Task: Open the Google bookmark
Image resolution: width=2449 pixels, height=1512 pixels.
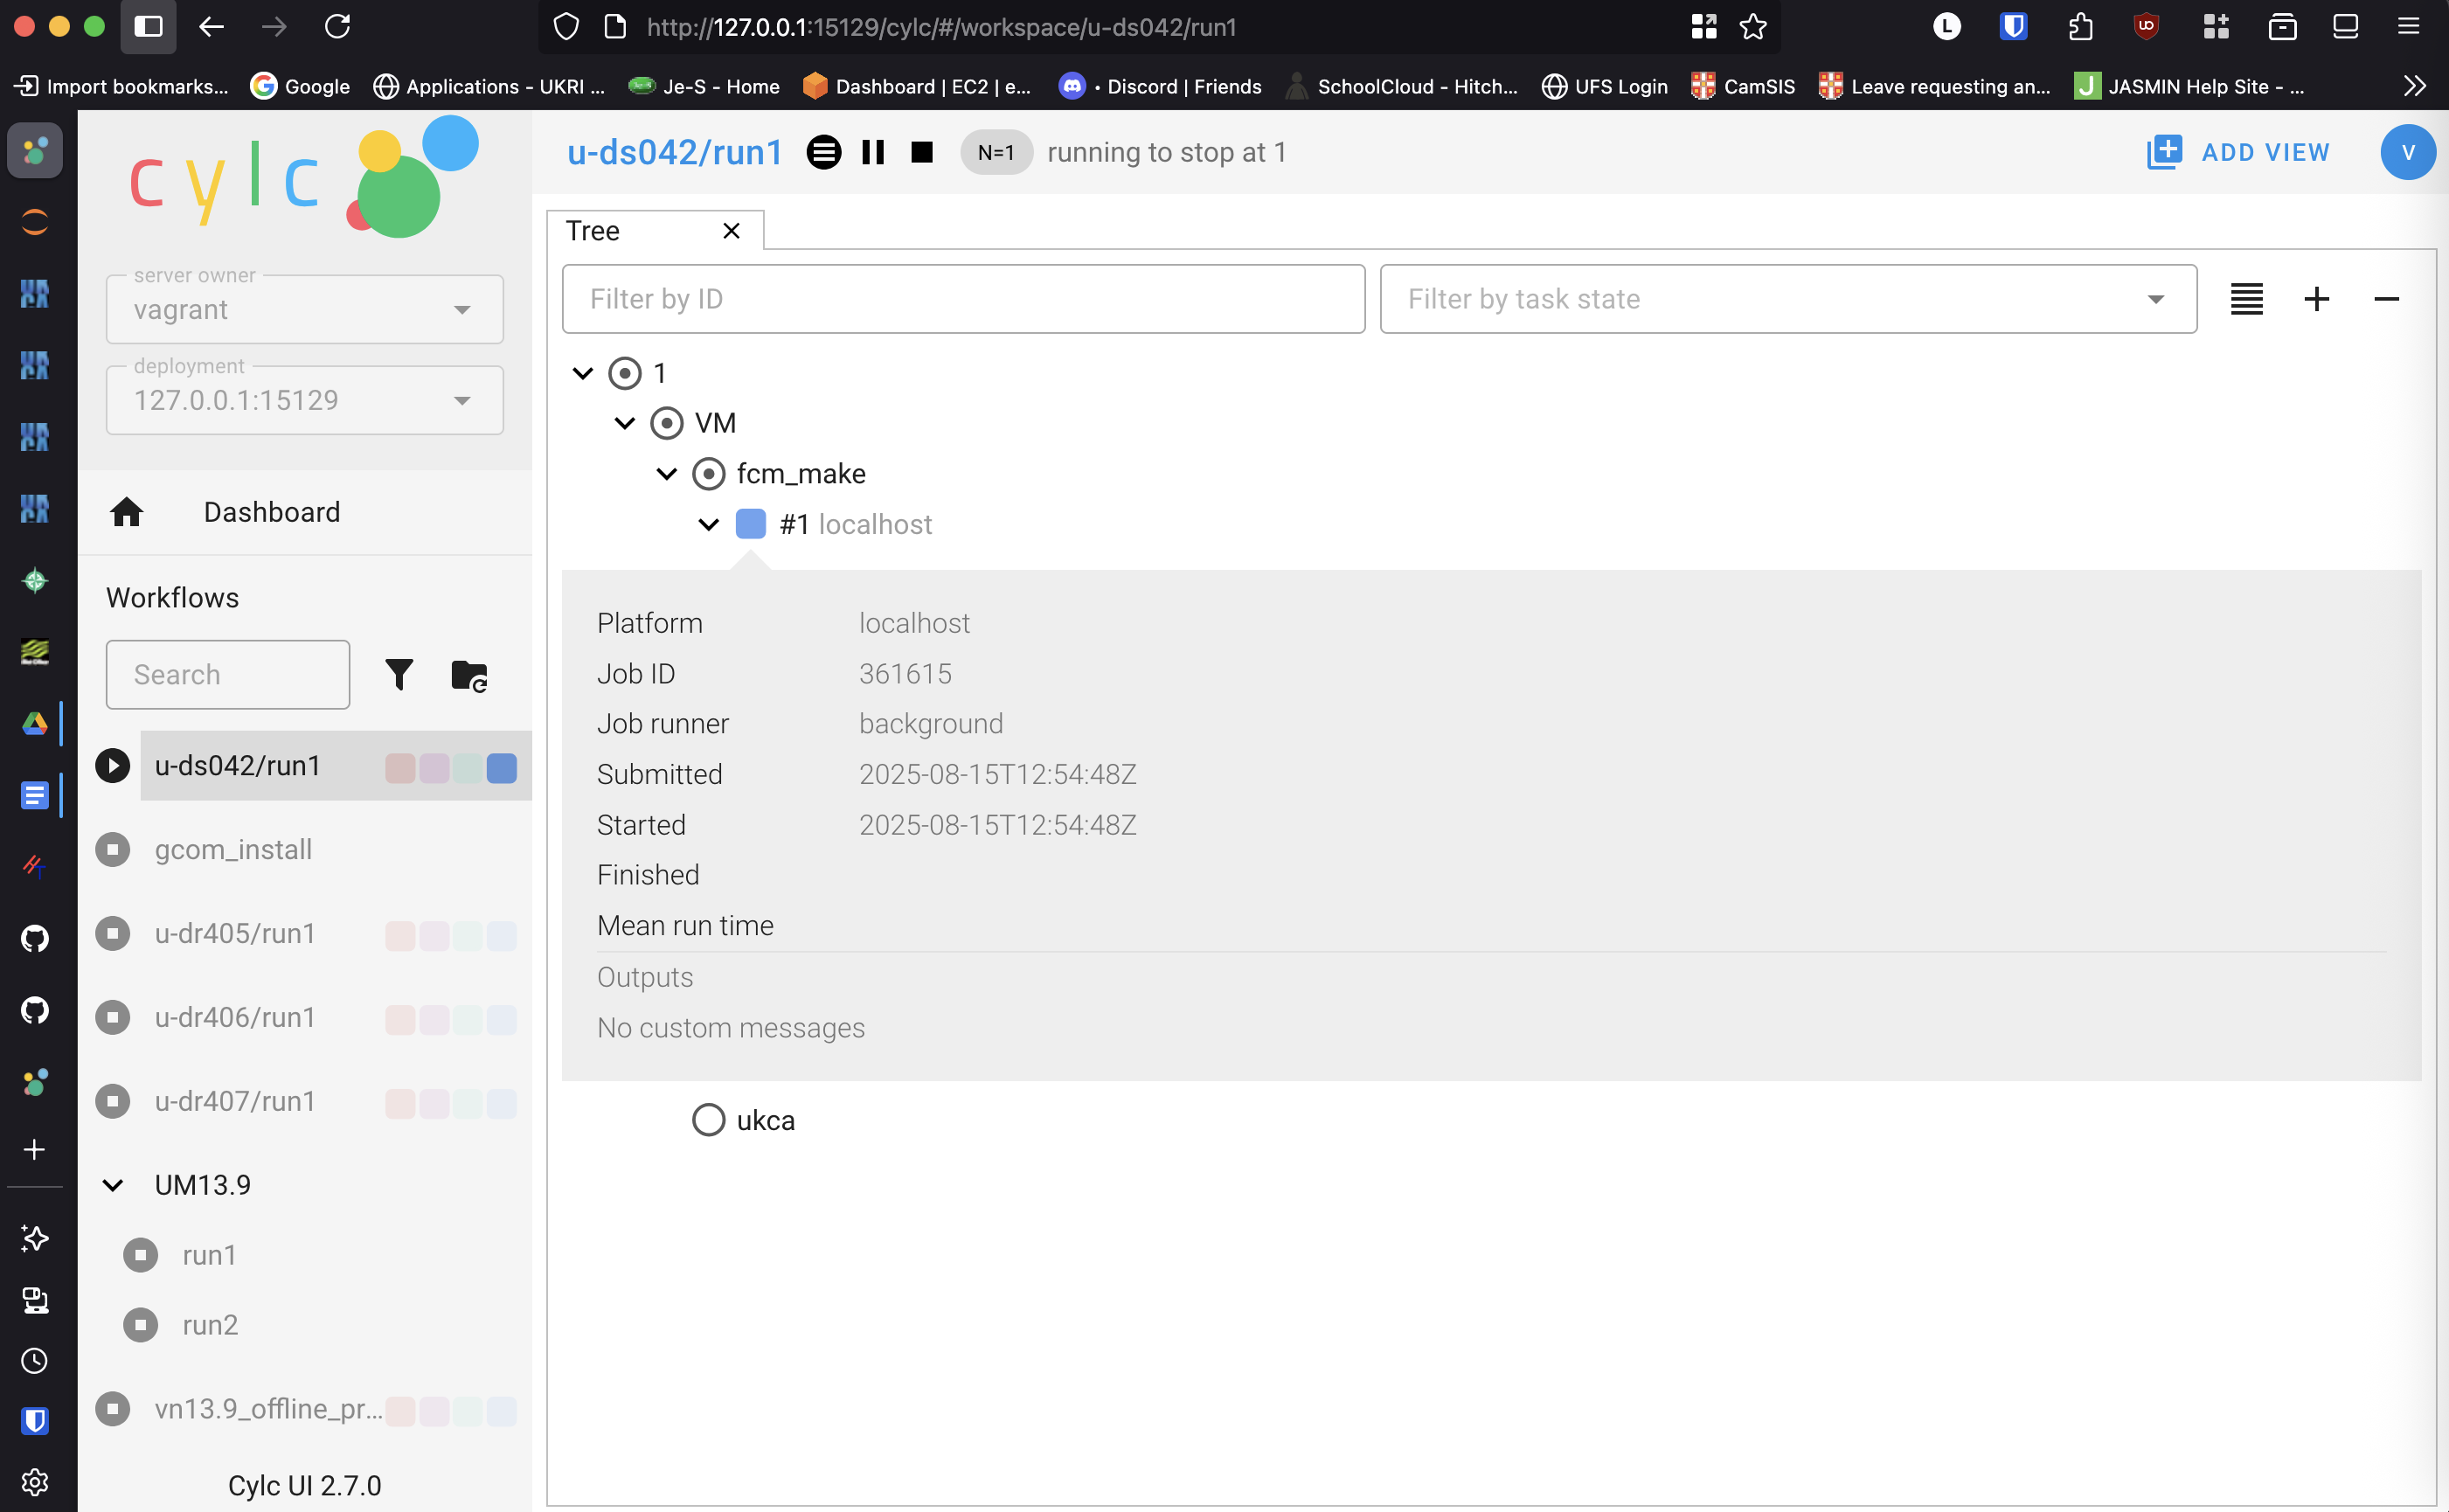Action: pos(300,87)
